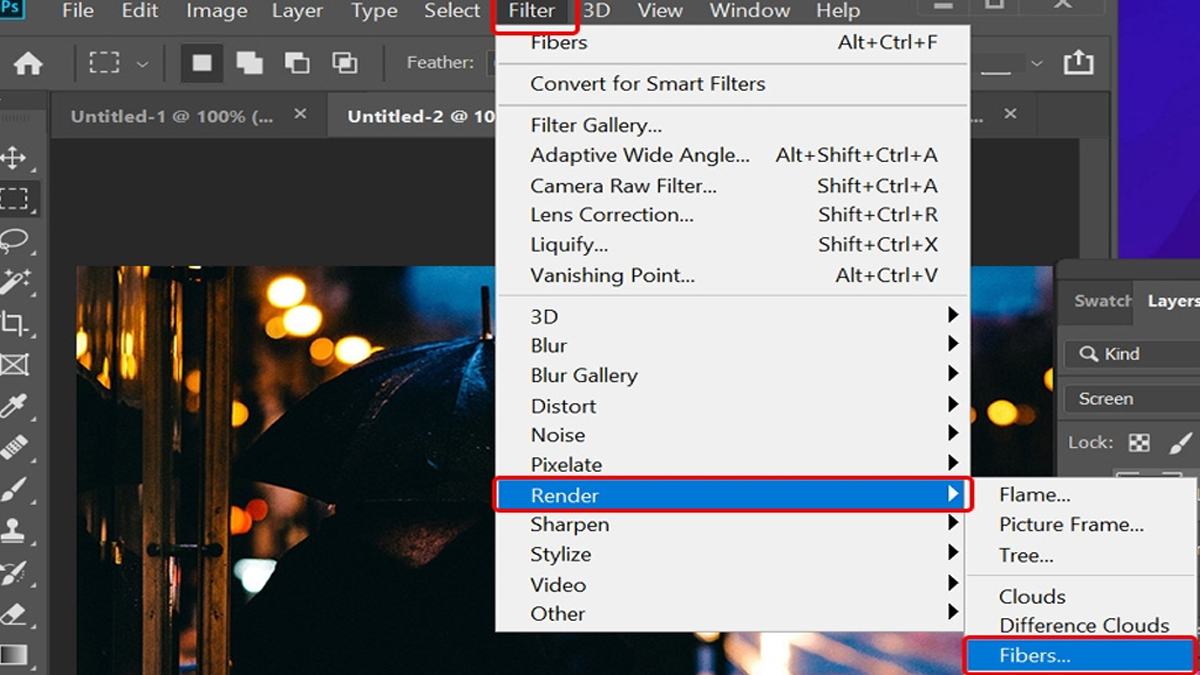Click the Share export icon

click(1078, 63)
